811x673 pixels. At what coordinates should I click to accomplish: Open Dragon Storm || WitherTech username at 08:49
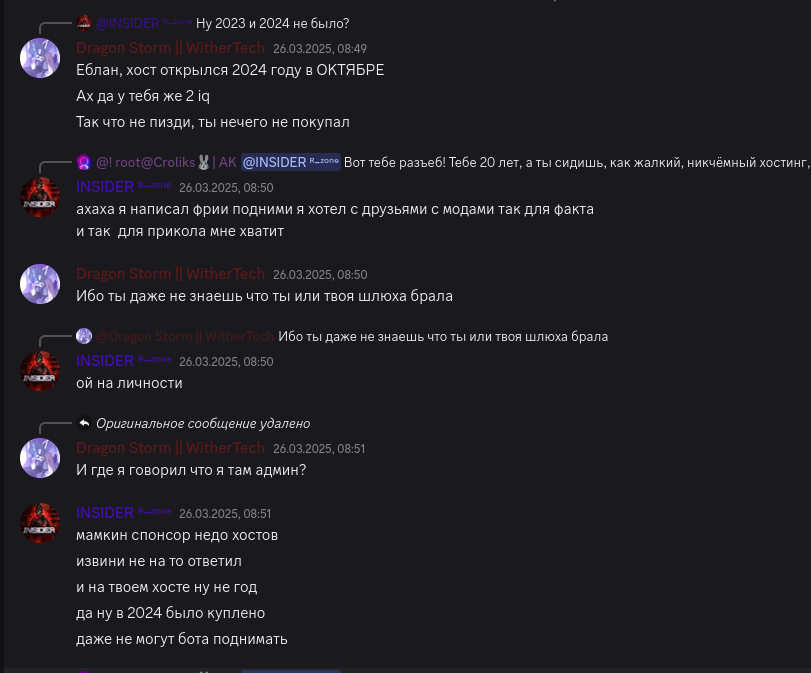[x=170, y=48]
